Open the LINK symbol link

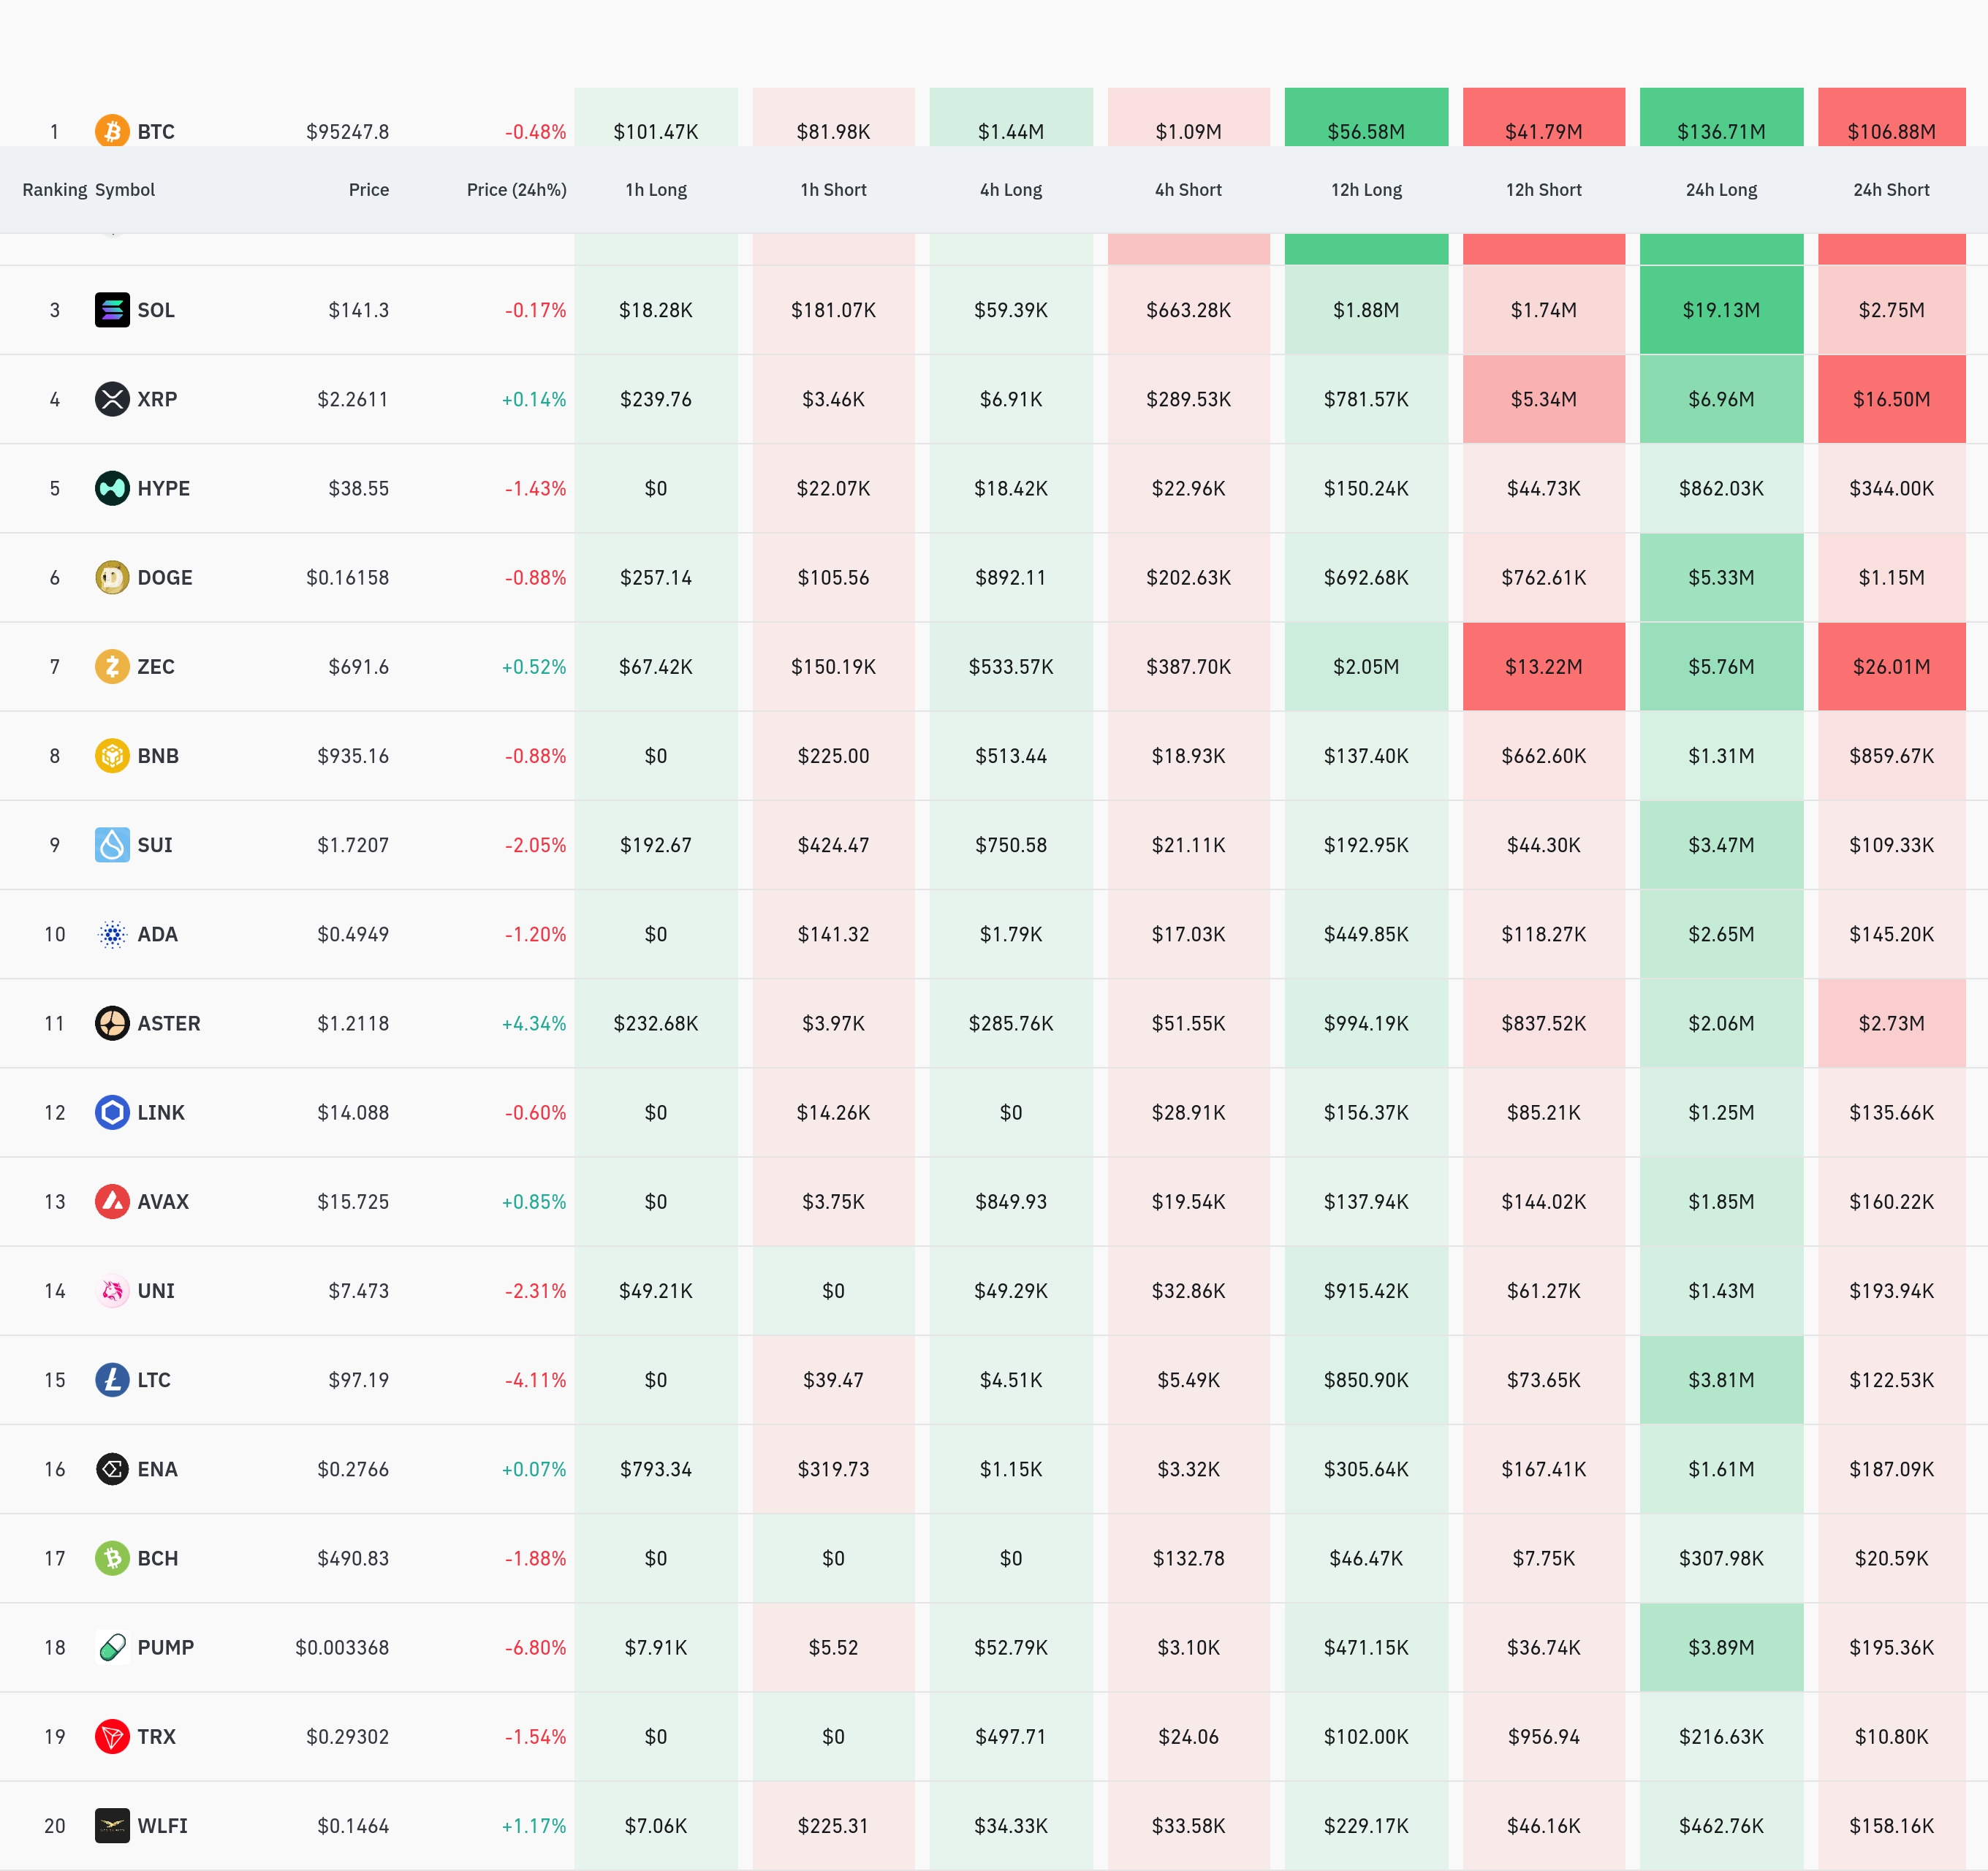click(160, 1113)
